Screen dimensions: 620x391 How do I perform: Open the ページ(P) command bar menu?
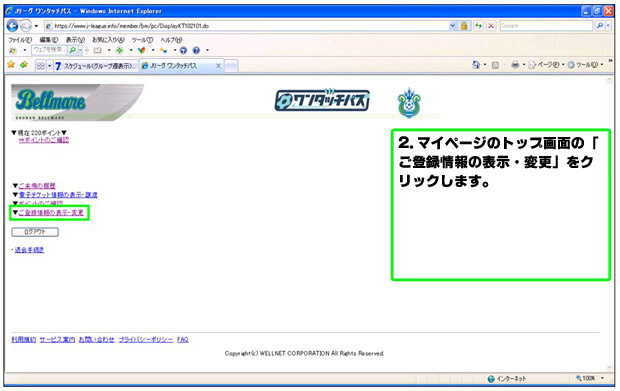point(546,65)
